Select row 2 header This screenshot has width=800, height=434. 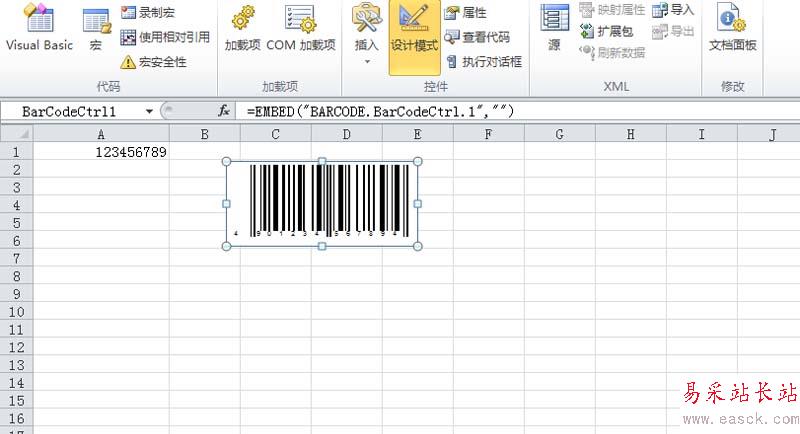click(x=16, y=169)
